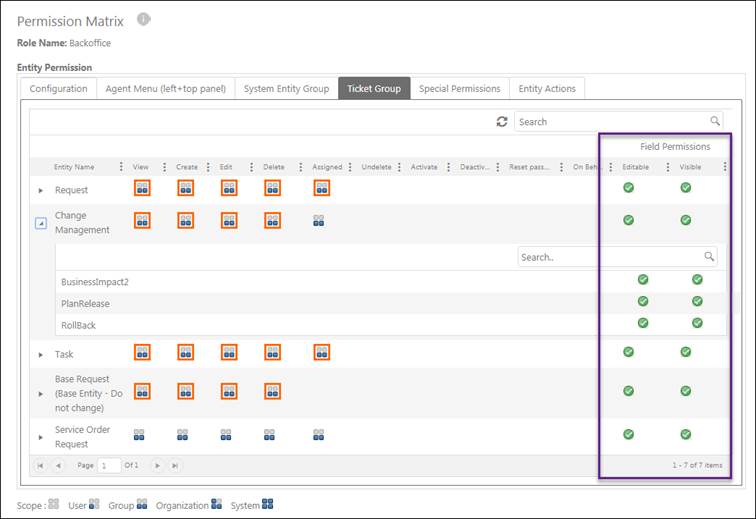
Task: Collapse the Change Management row
Action: [41, 224]
